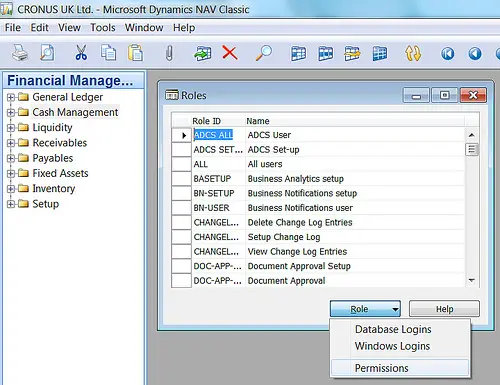Screen dimensions: 500x385
Task: Select the Inventory tree item
Action: tap(54, 189)
